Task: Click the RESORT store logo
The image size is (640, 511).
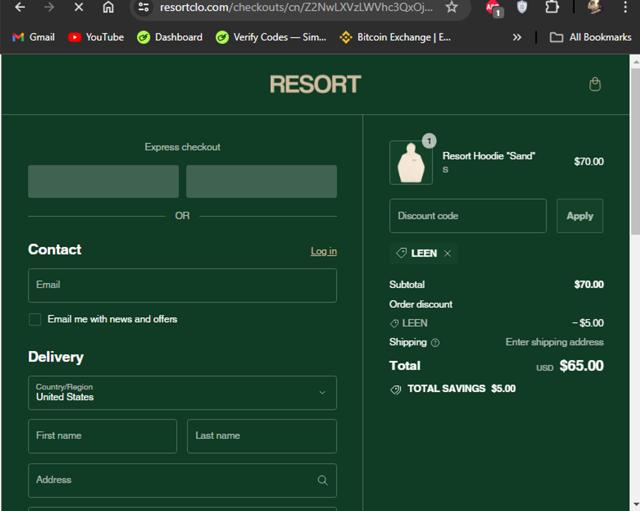Action: pos(315,84)
